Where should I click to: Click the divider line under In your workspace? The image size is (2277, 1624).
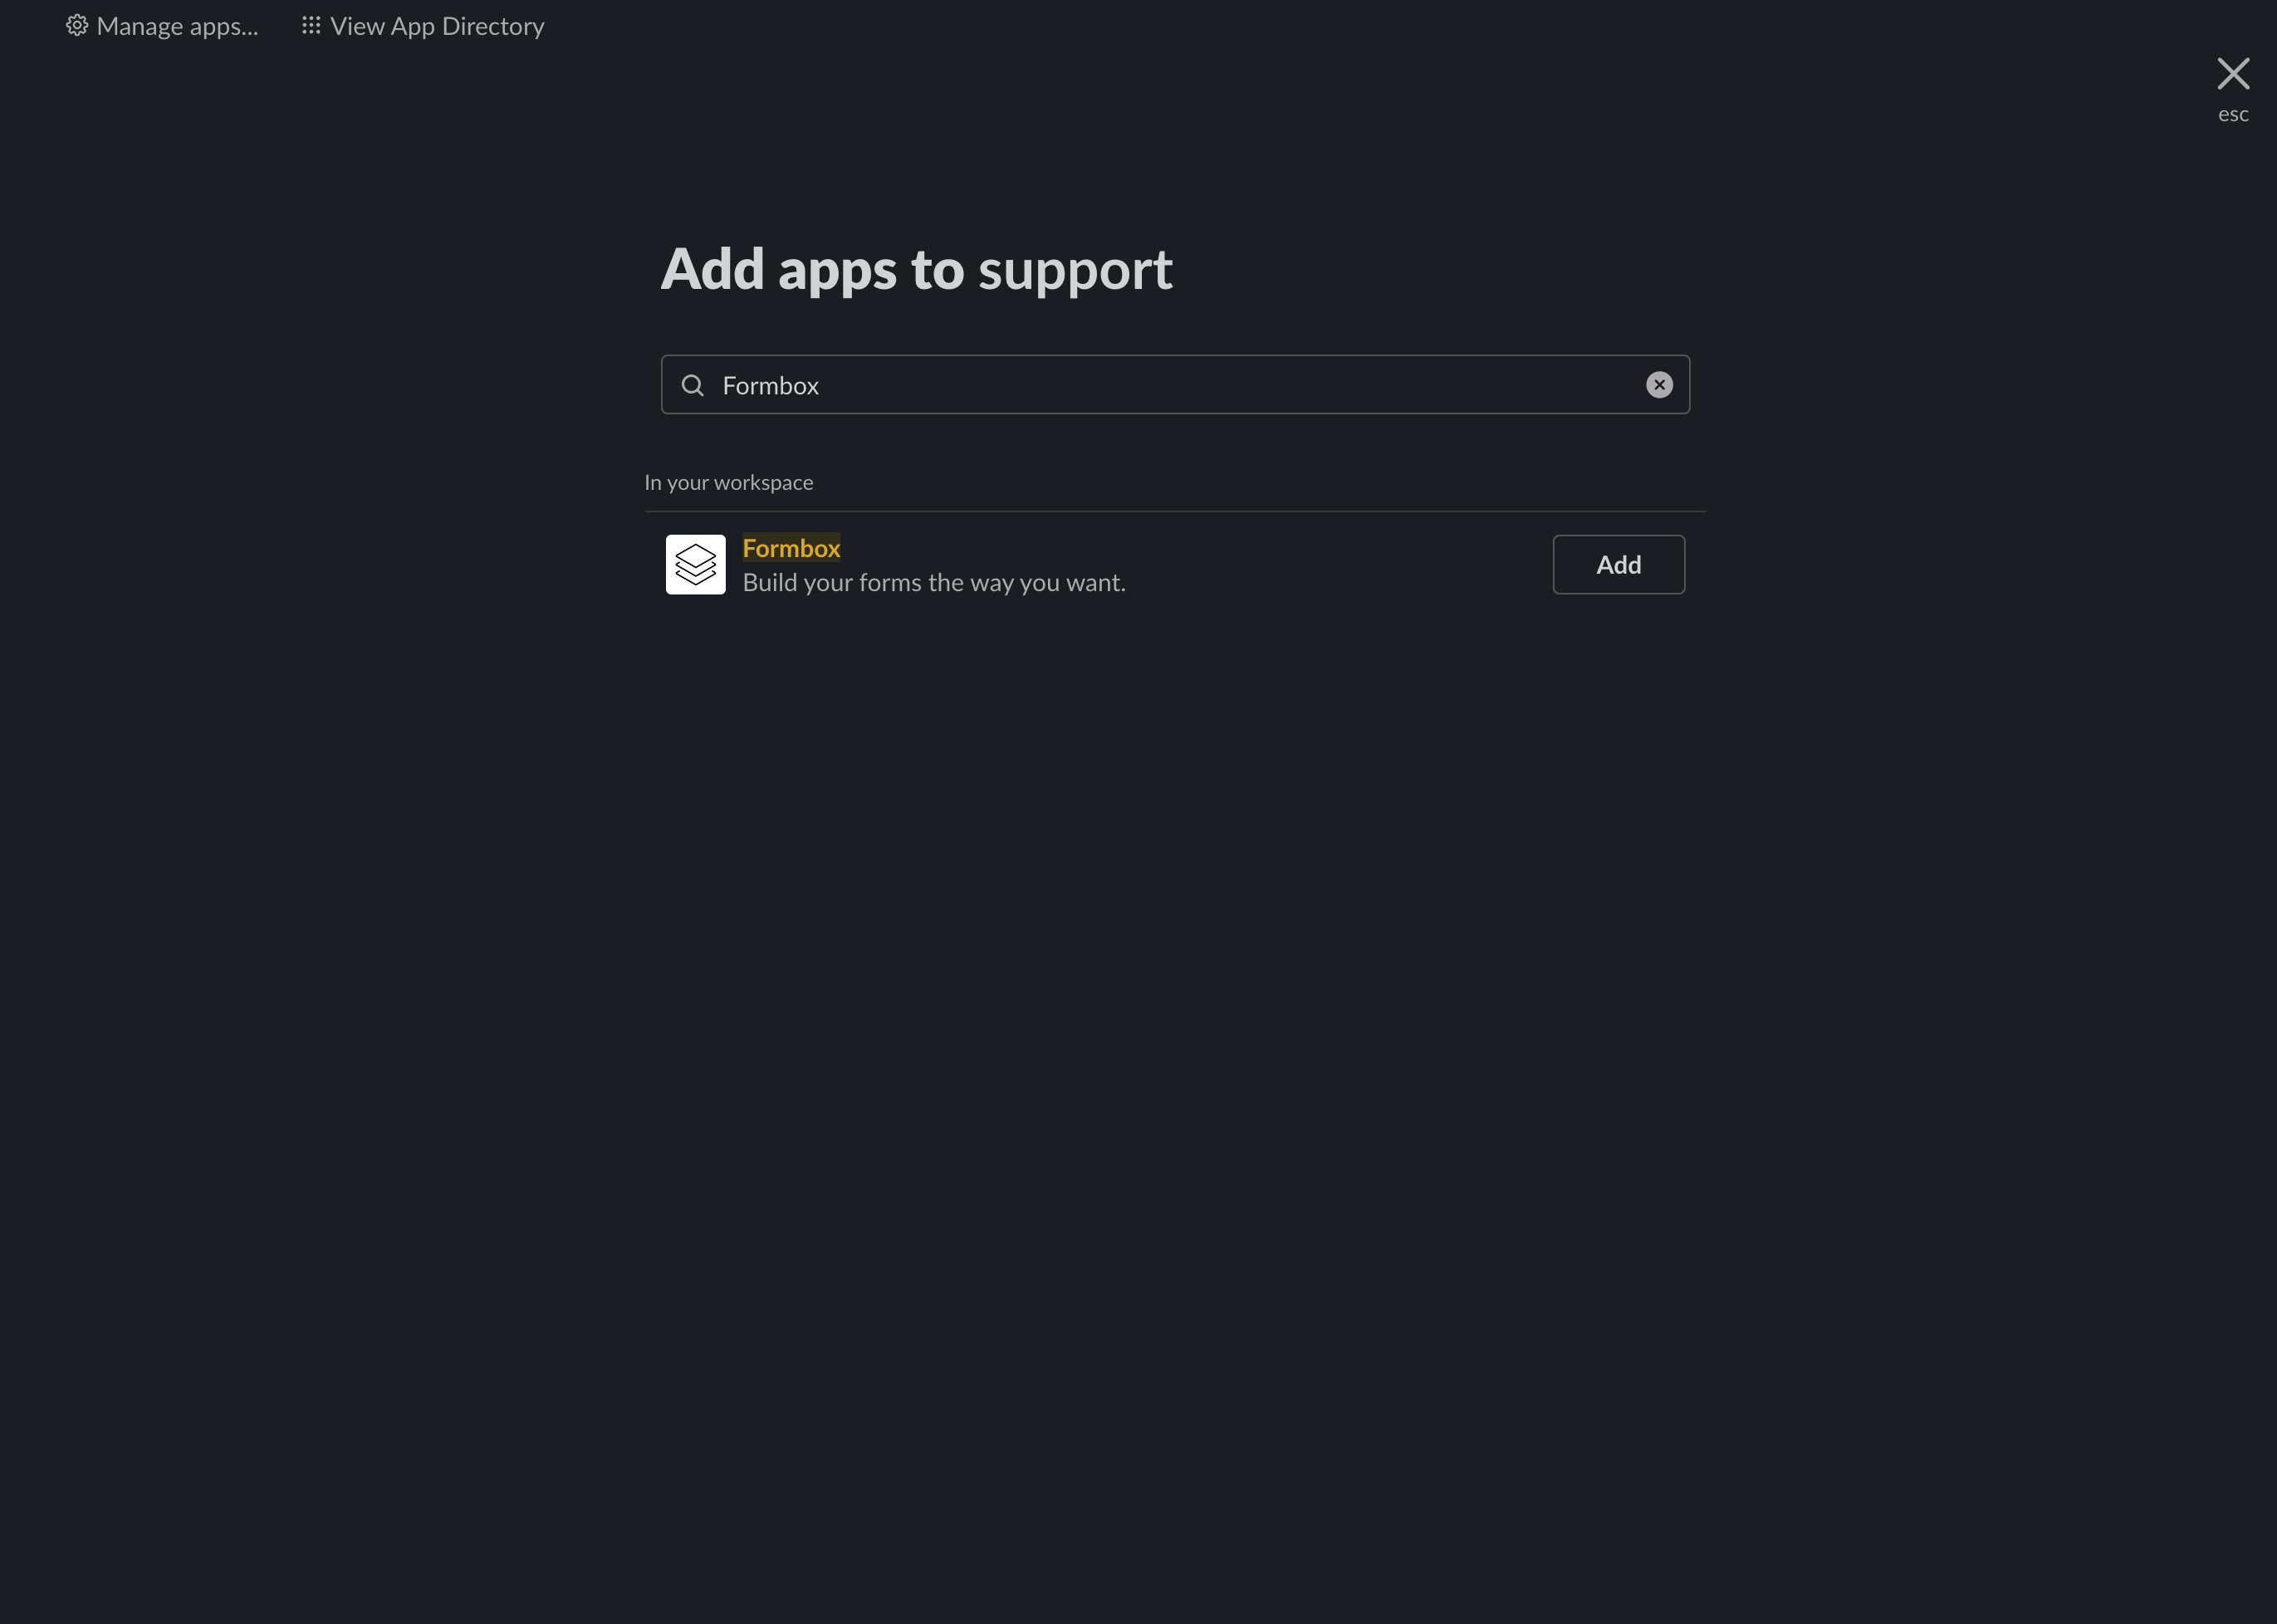1175,511
